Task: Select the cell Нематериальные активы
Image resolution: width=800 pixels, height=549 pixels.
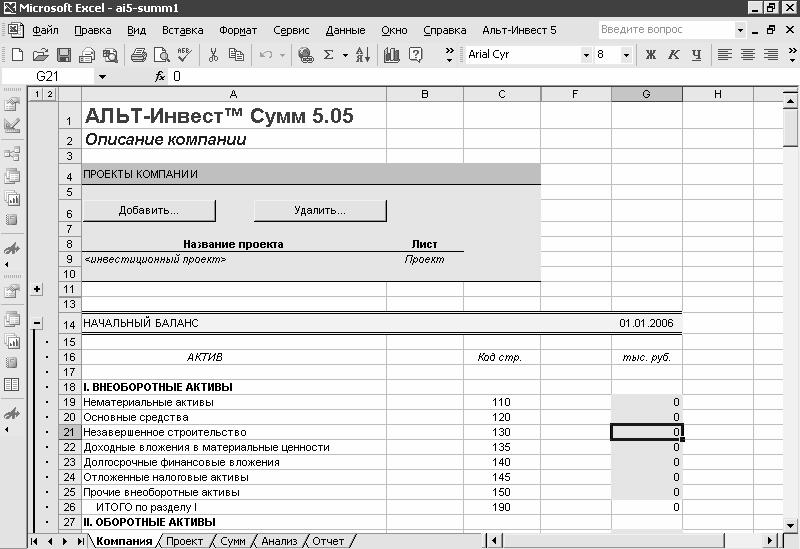Action: [x=234, y=403]
